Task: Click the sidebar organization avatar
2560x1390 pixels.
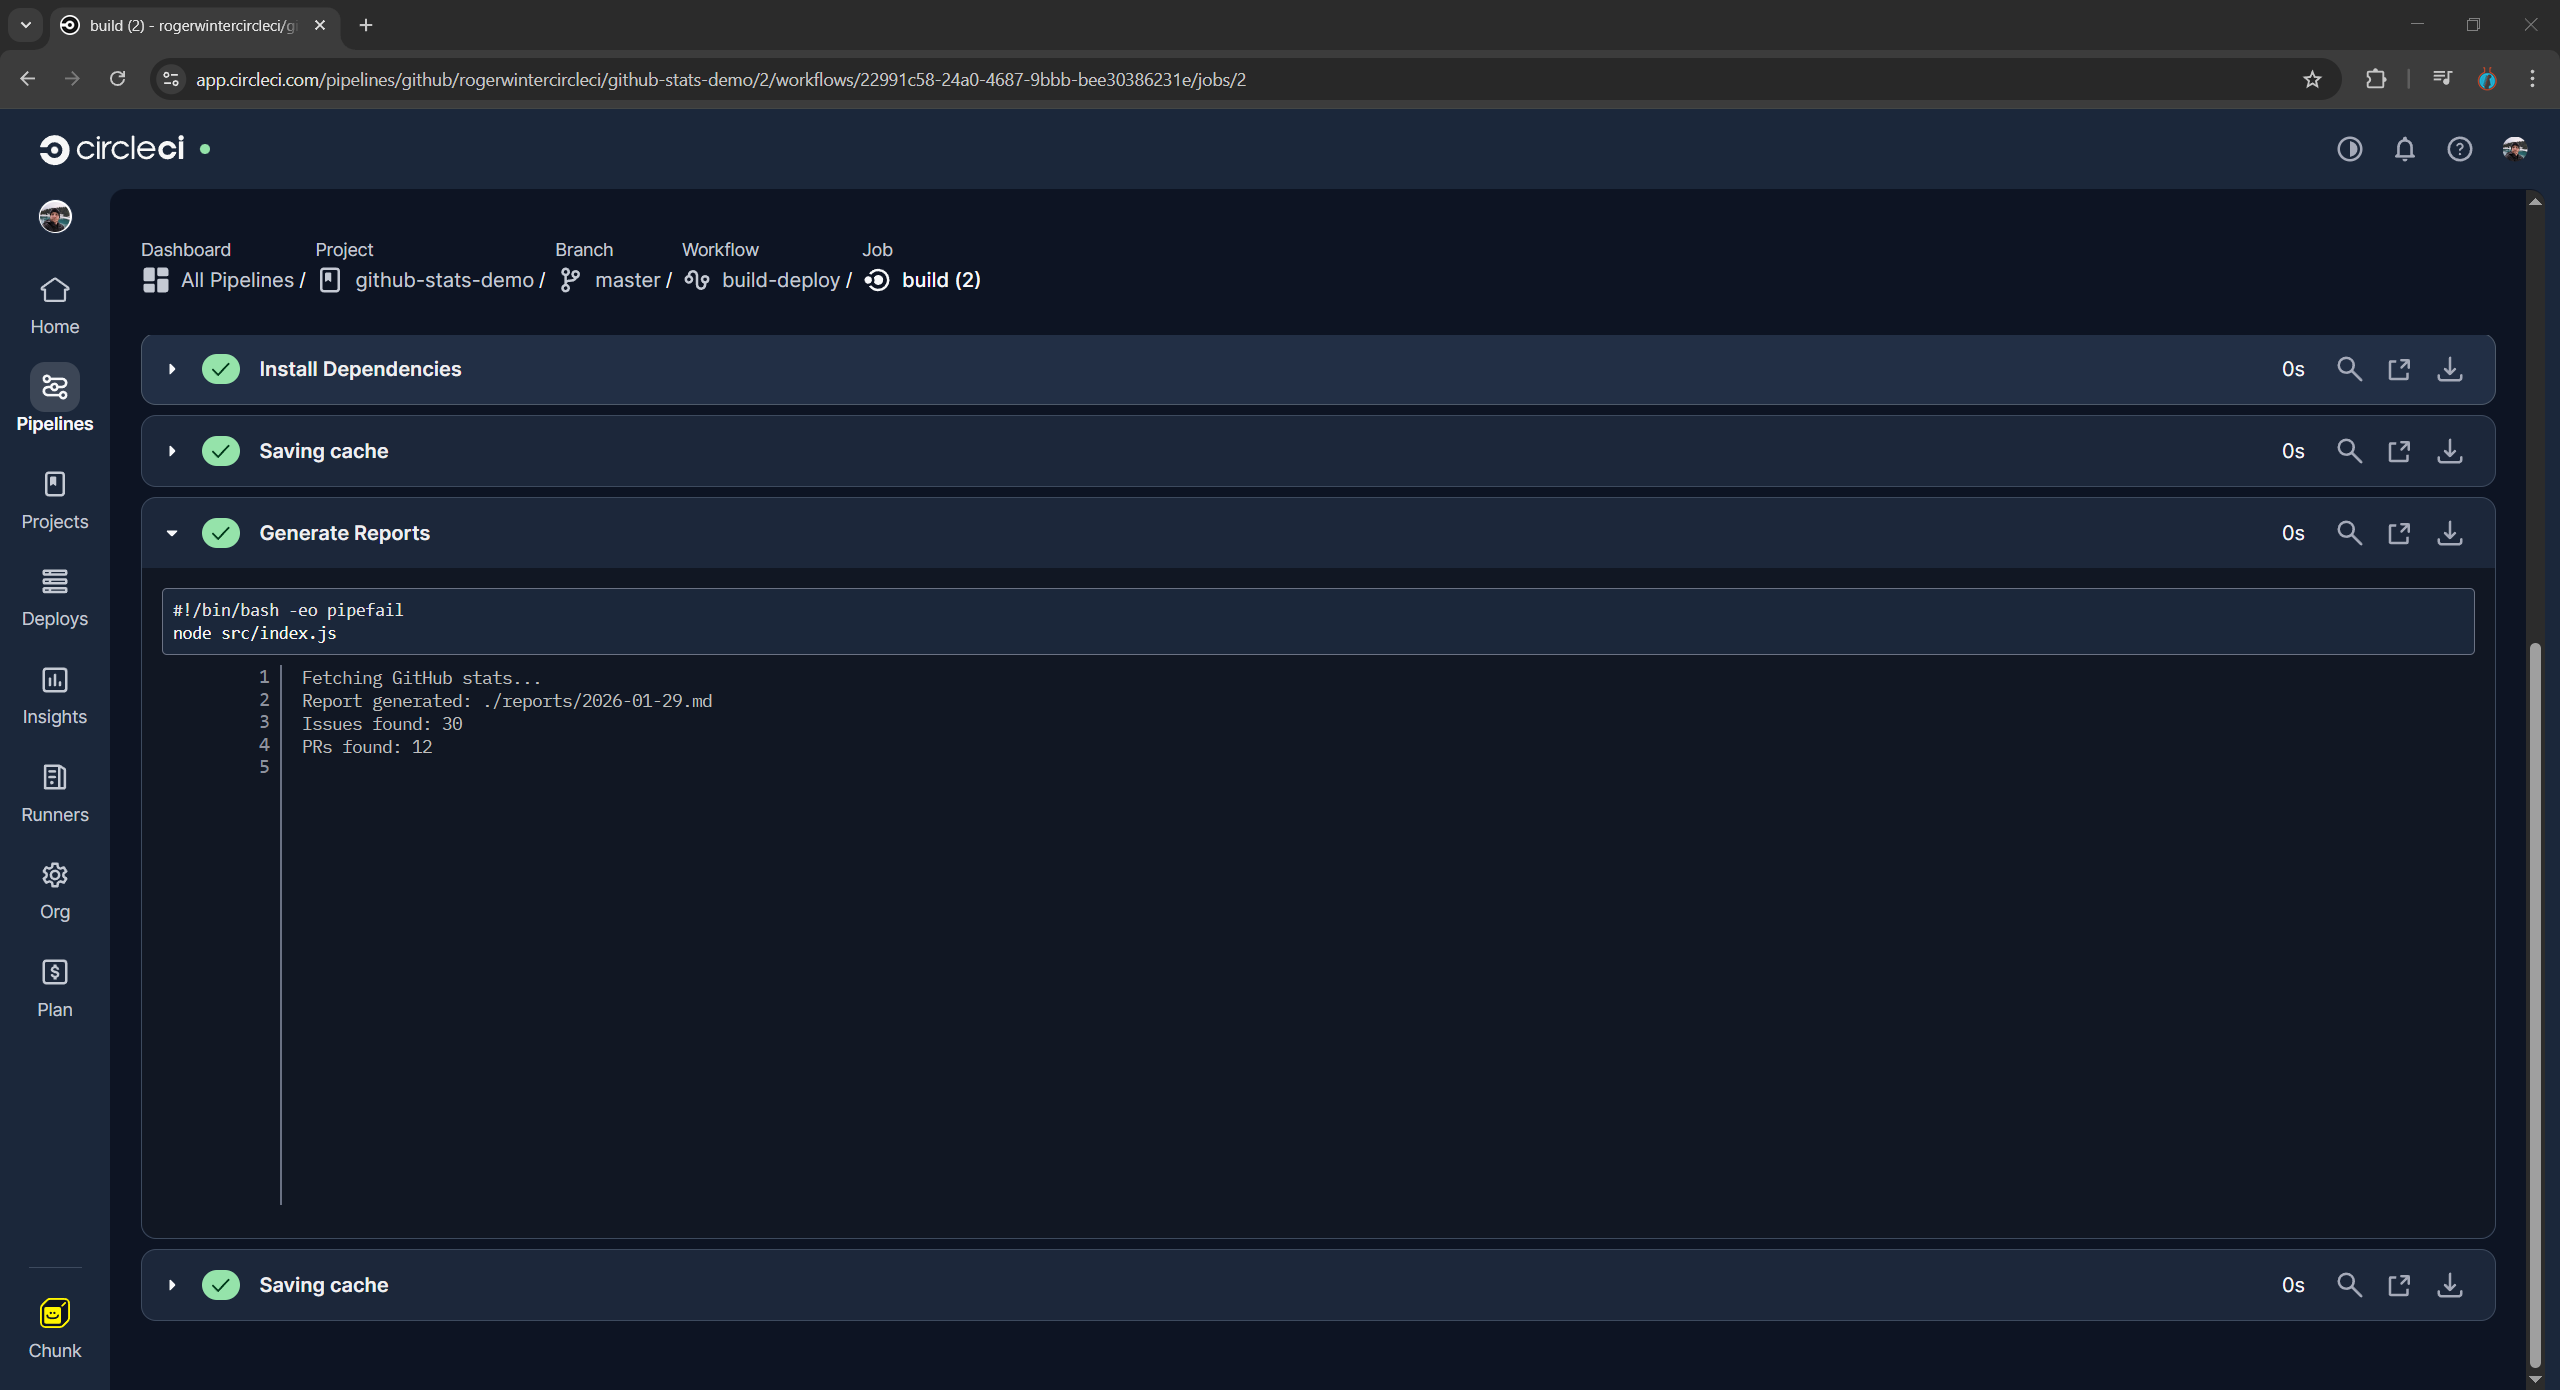Action: tap(55, 216)
